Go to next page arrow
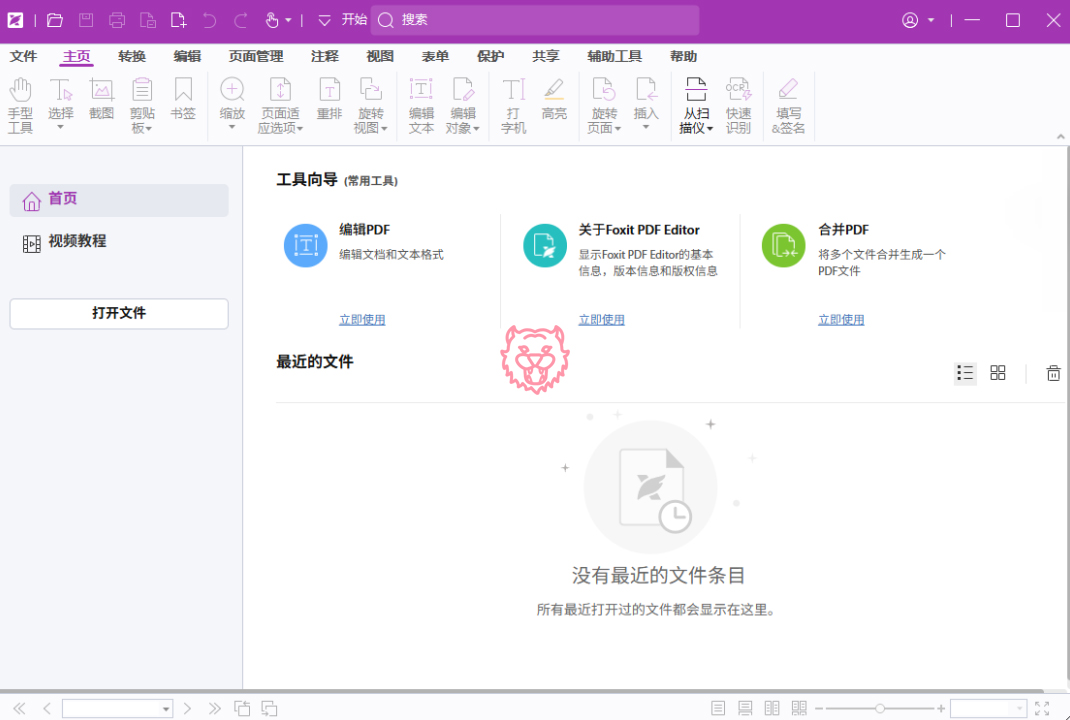This screenshot has width=1070, height=720. pos(188,708)
